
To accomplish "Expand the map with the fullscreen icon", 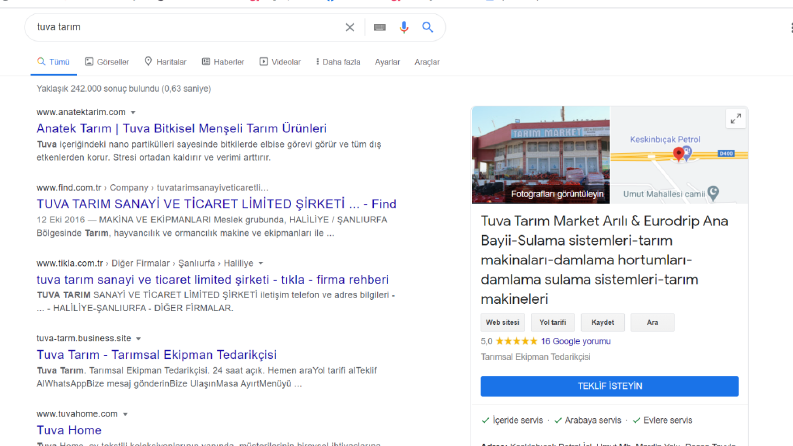I will point(736,119).
